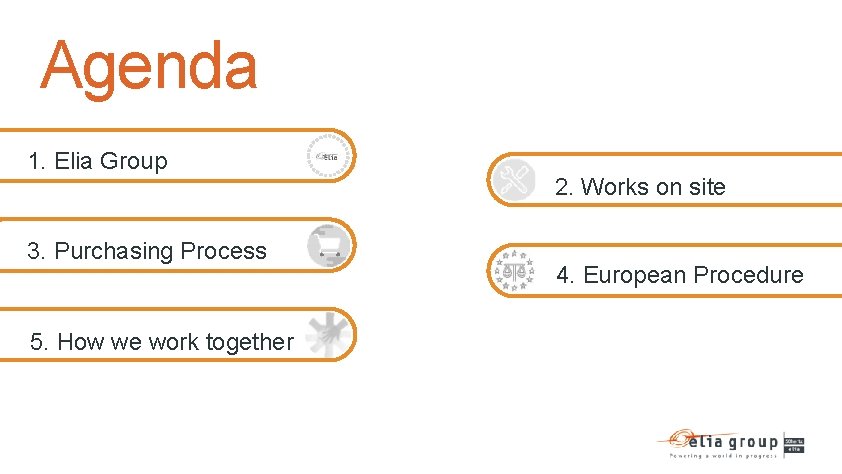Click the shopping cart icon
This screenshot has height=474, width=842.
[x=329, y=245]
